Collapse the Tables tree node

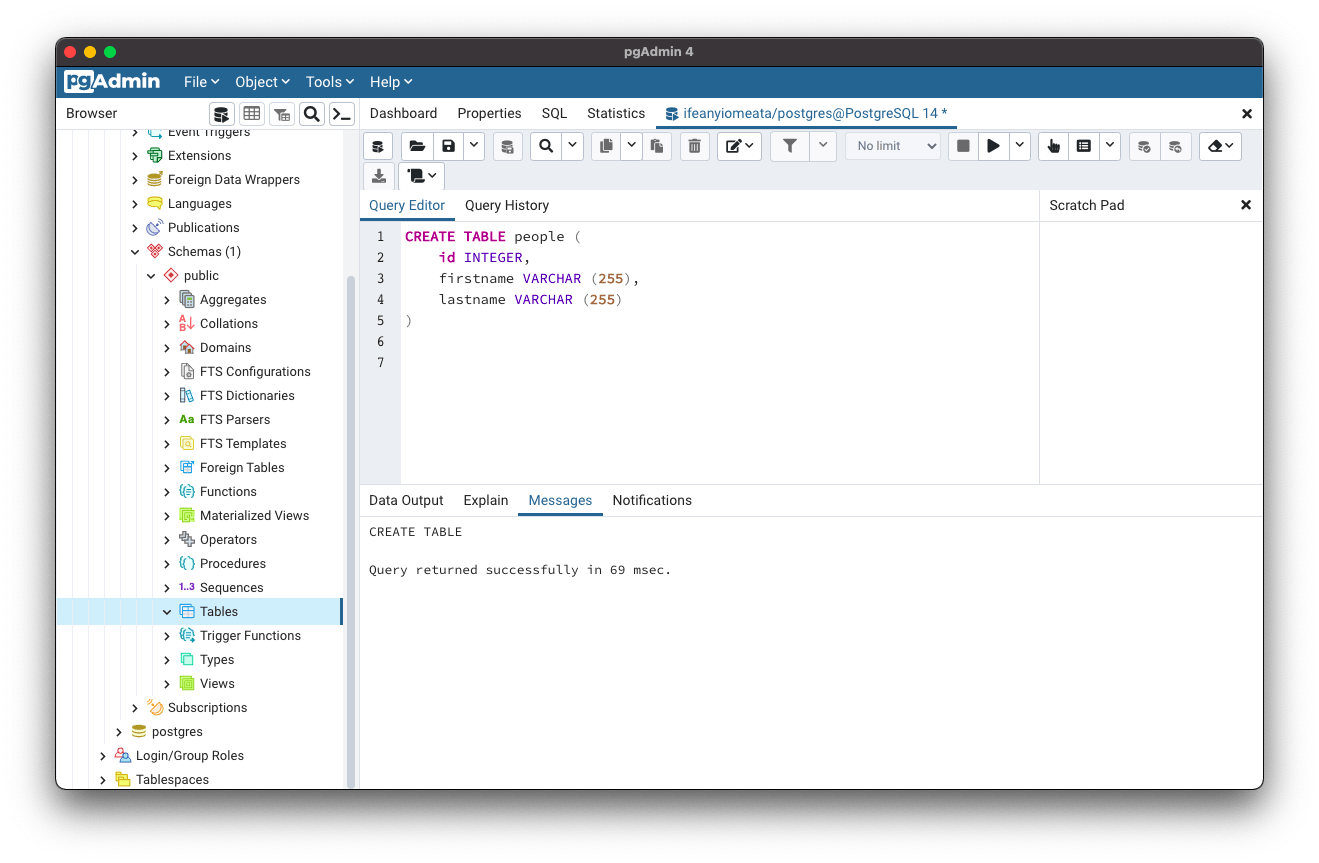click(167, 612)
